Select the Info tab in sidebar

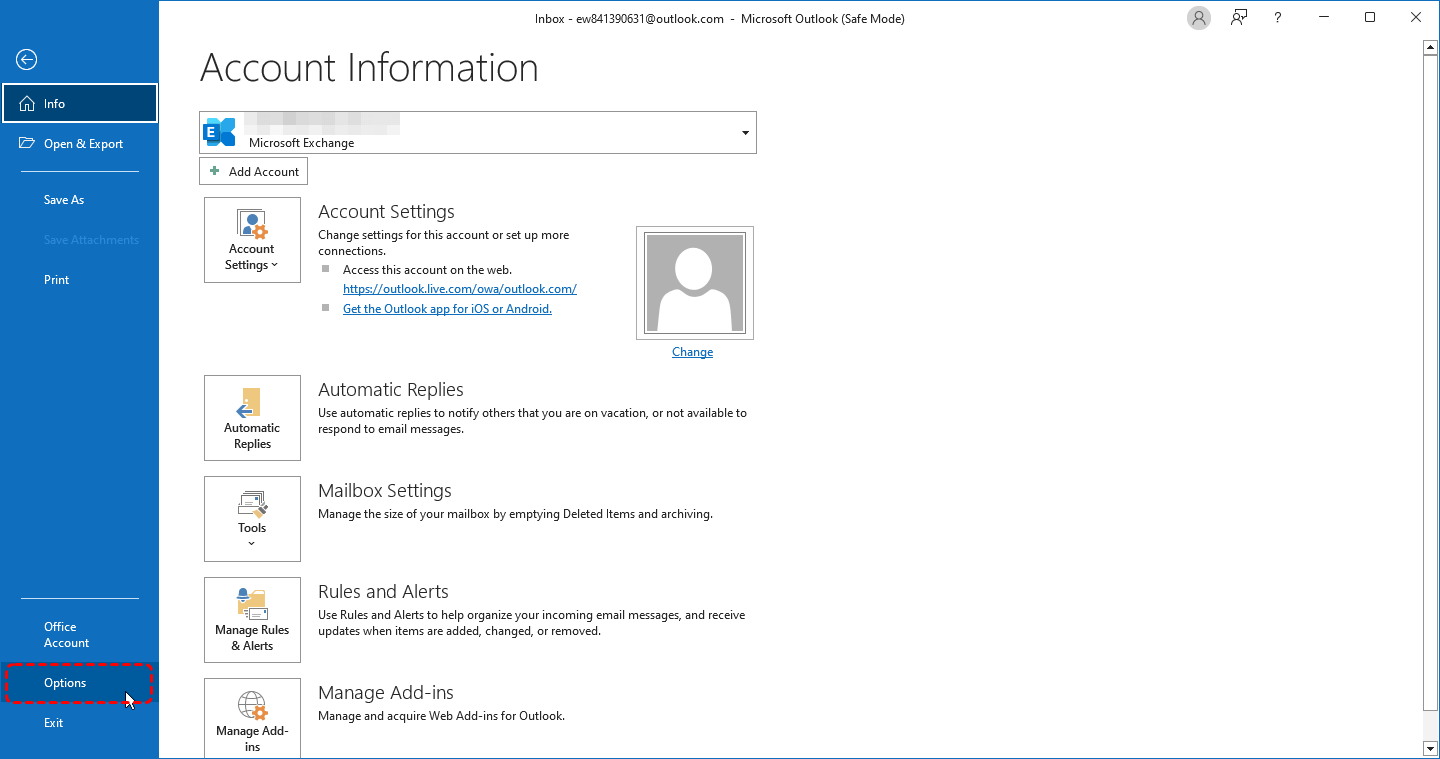point(80,104)
